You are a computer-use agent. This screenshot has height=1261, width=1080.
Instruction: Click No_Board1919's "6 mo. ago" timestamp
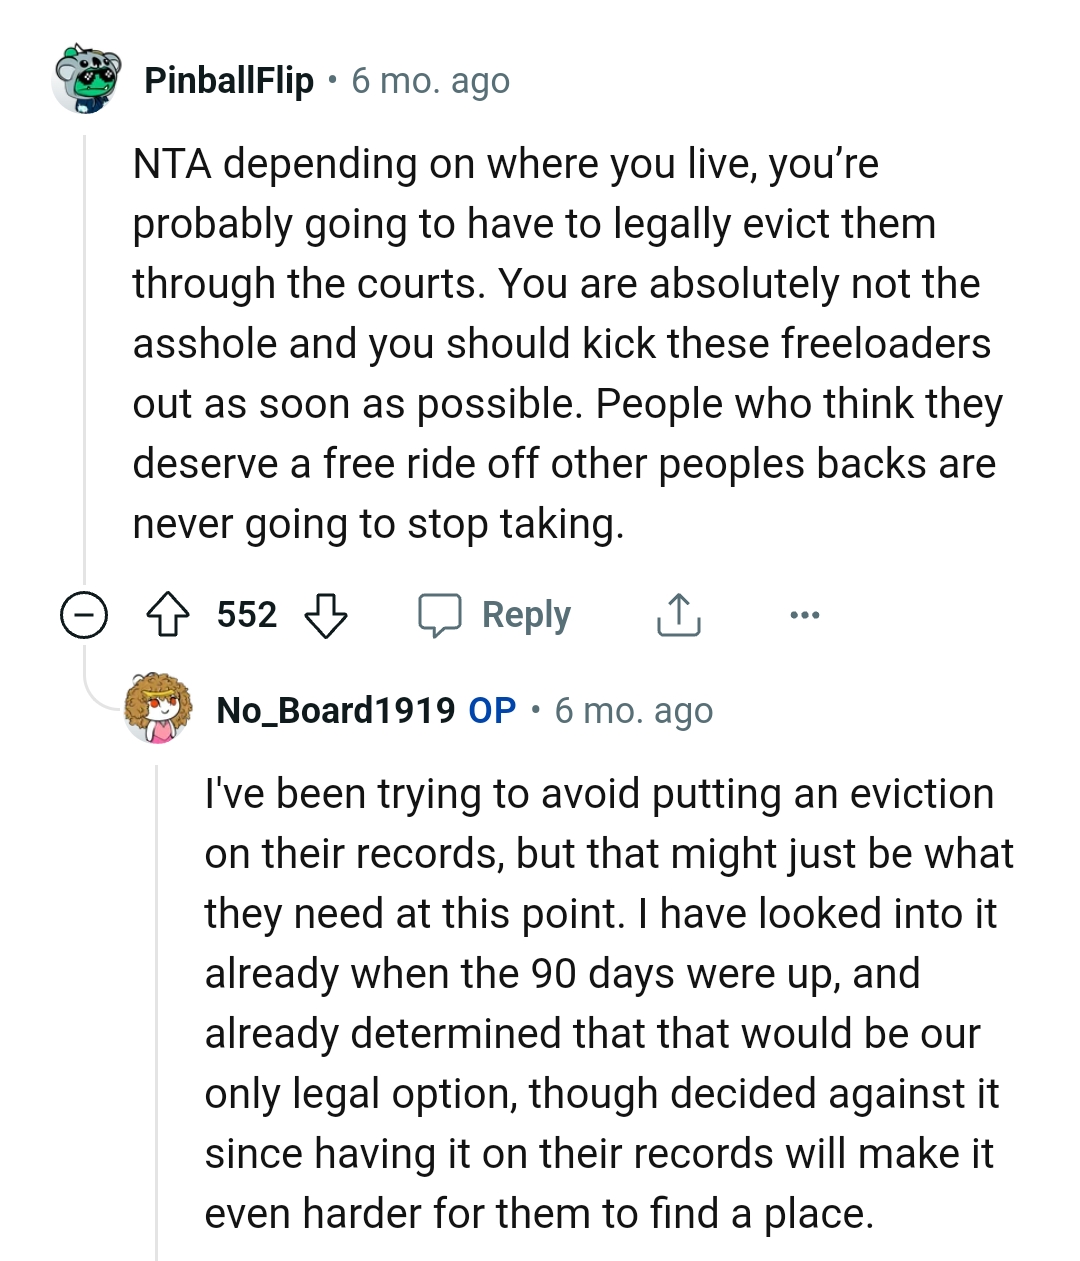point(634,710)
